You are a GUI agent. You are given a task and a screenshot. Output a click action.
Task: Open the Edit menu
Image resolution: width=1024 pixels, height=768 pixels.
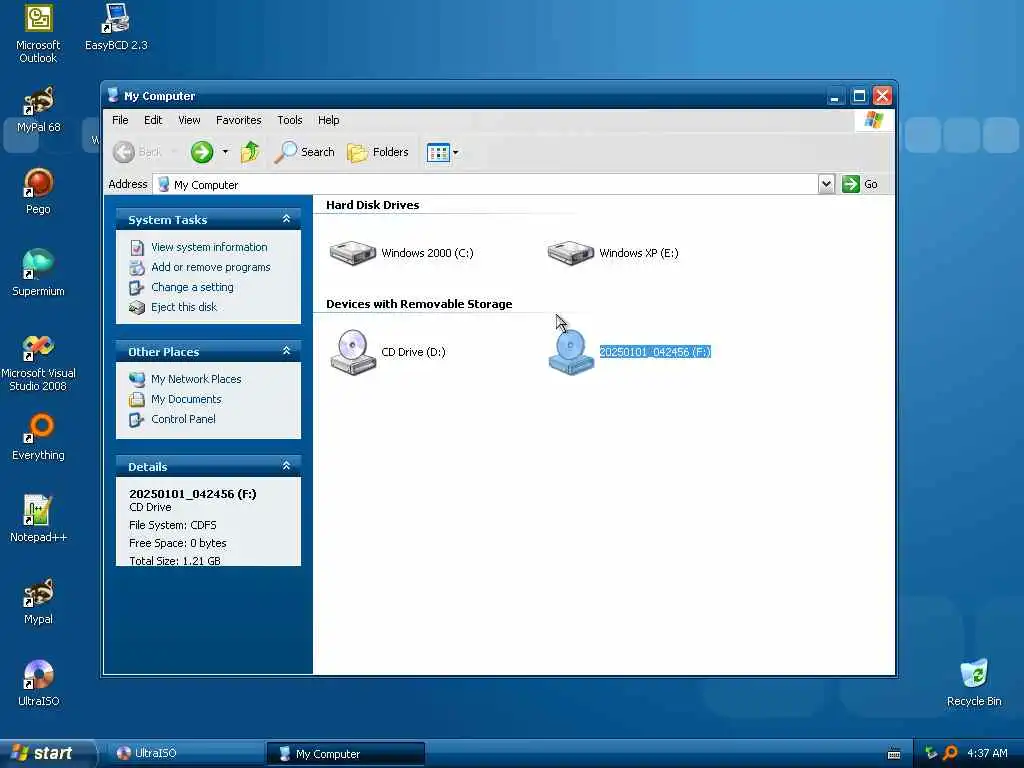pos(153,120)
